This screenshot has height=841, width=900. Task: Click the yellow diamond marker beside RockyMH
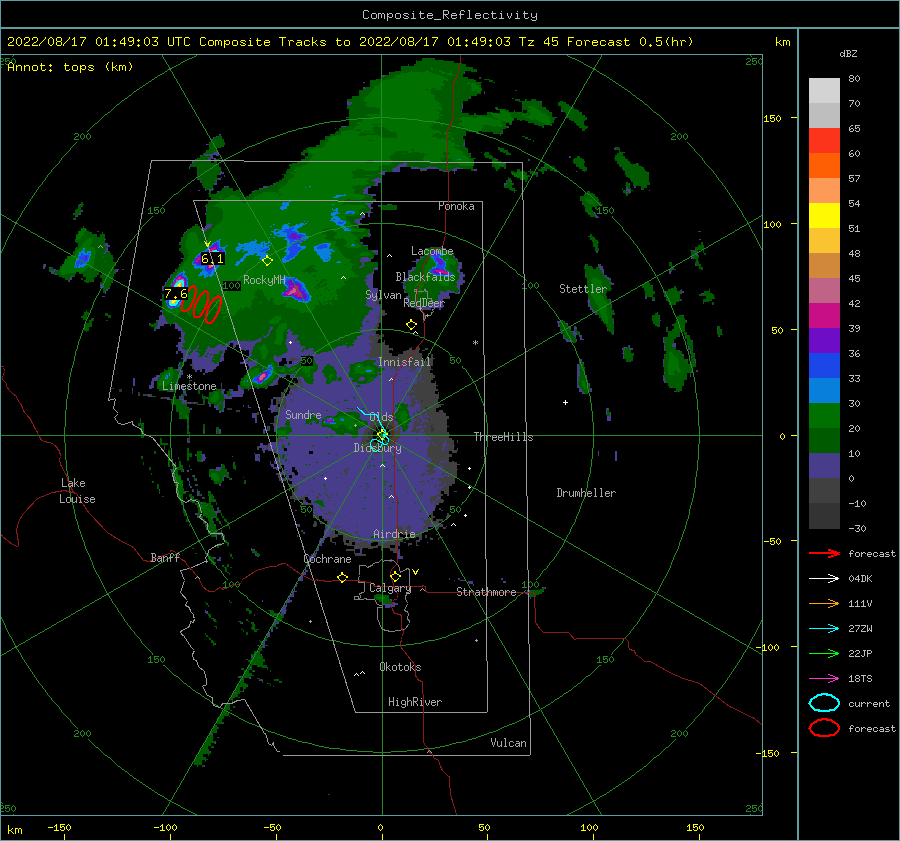pyautogui.click(x=267, y=261)
